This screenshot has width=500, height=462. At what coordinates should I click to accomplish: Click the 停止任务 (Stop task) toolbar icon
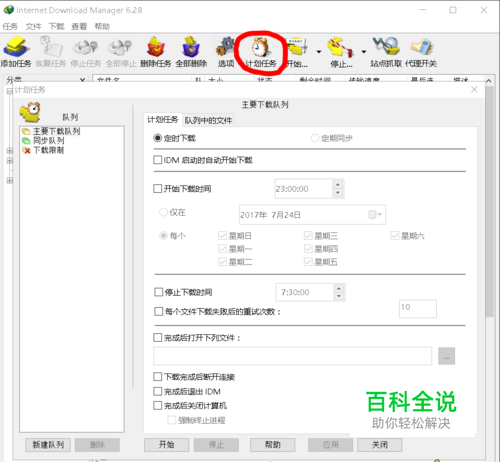[86, 52]
